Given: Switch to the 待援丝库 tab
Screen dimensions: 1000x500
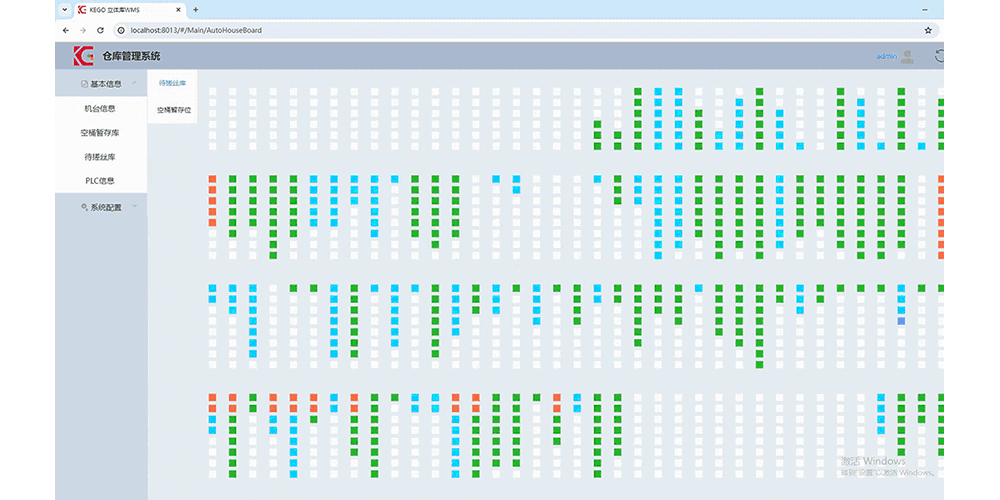Looking at the screenshot, I should pos(173,83).
